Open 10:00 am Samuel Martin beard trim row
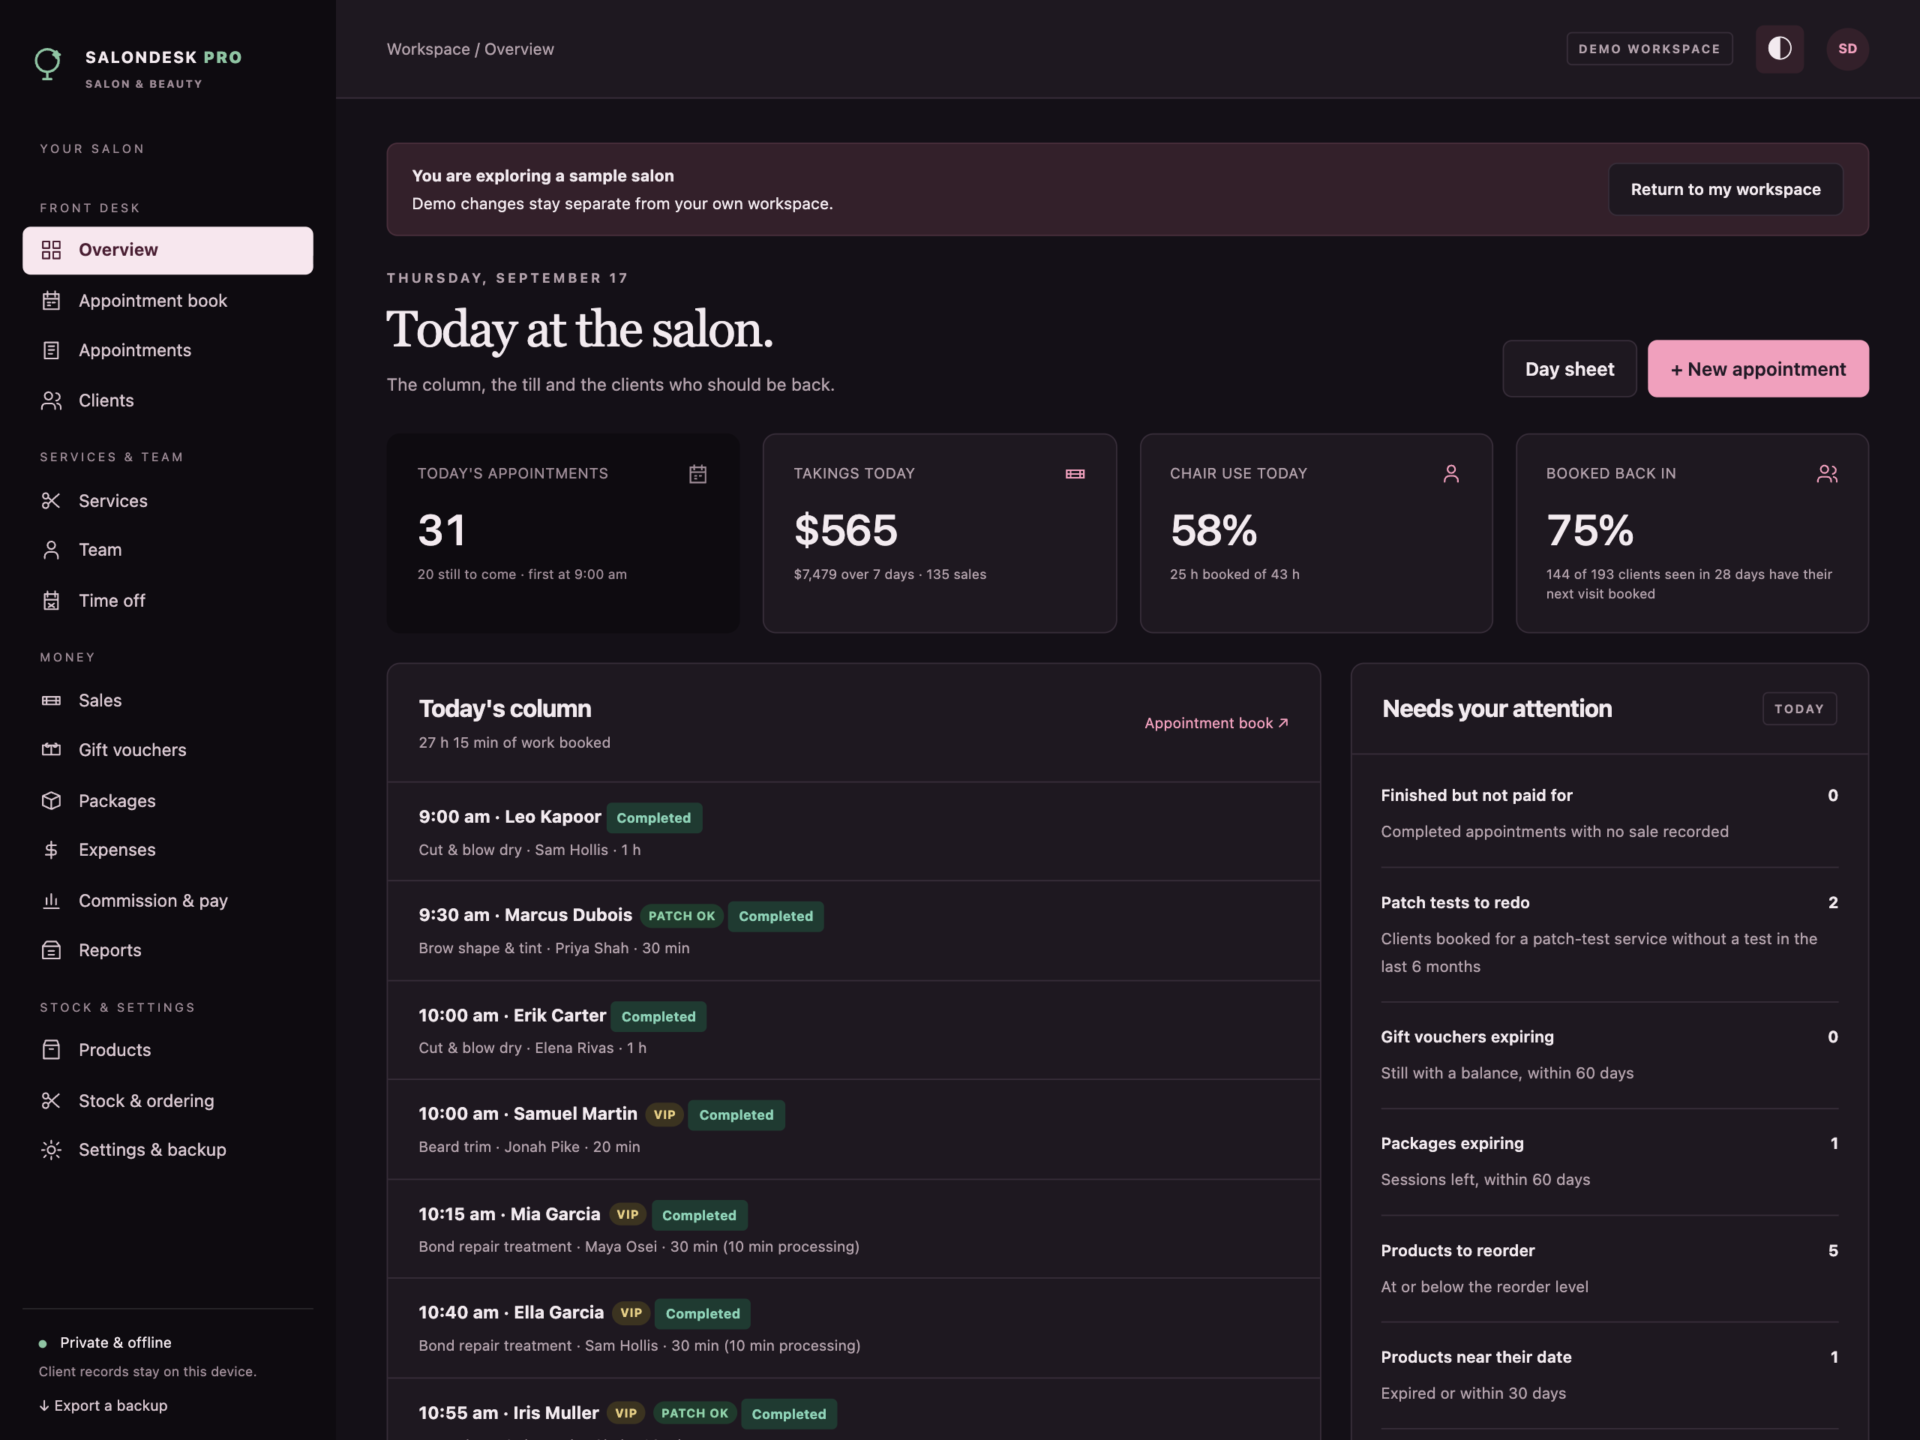The width and height of the screenshot is (1920, 1440). click(x=853, y=1129)
